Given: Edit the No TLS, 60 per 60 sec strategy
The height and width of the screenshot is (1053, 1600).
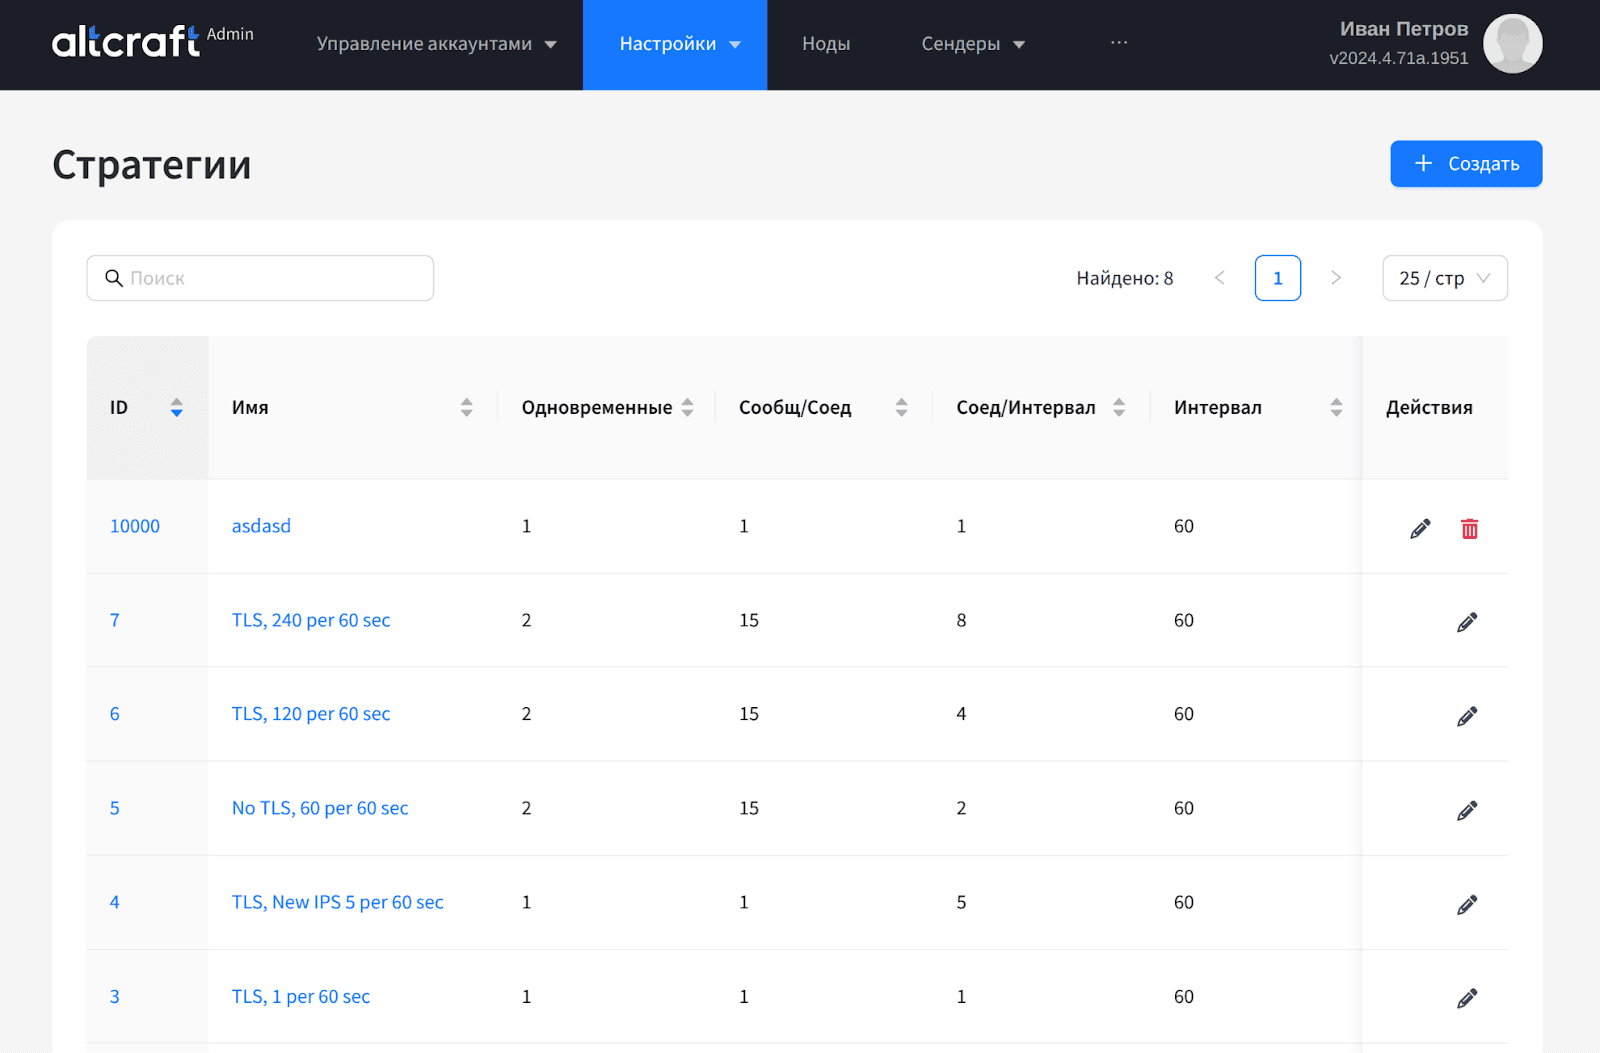Looking at the screenshot, I should point(1466,810).
